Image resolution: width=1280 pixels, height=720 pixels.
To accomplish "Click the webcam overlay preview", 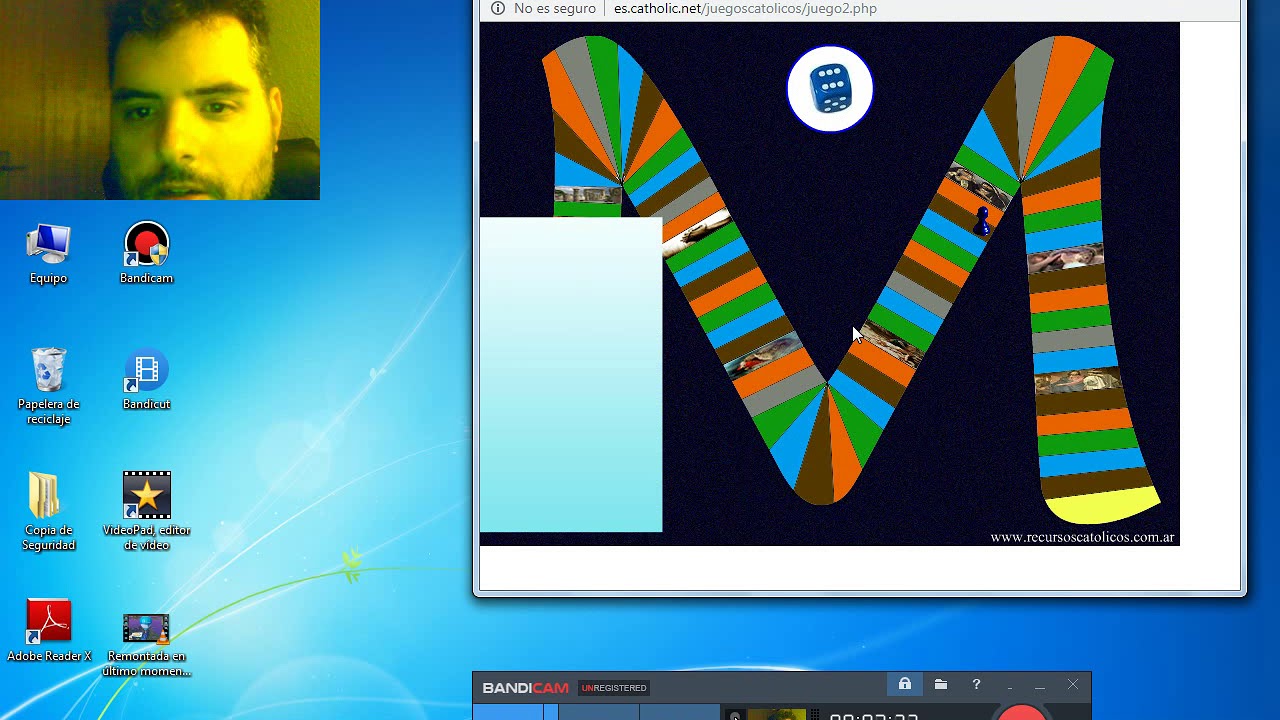I will [x=160, y=100].
